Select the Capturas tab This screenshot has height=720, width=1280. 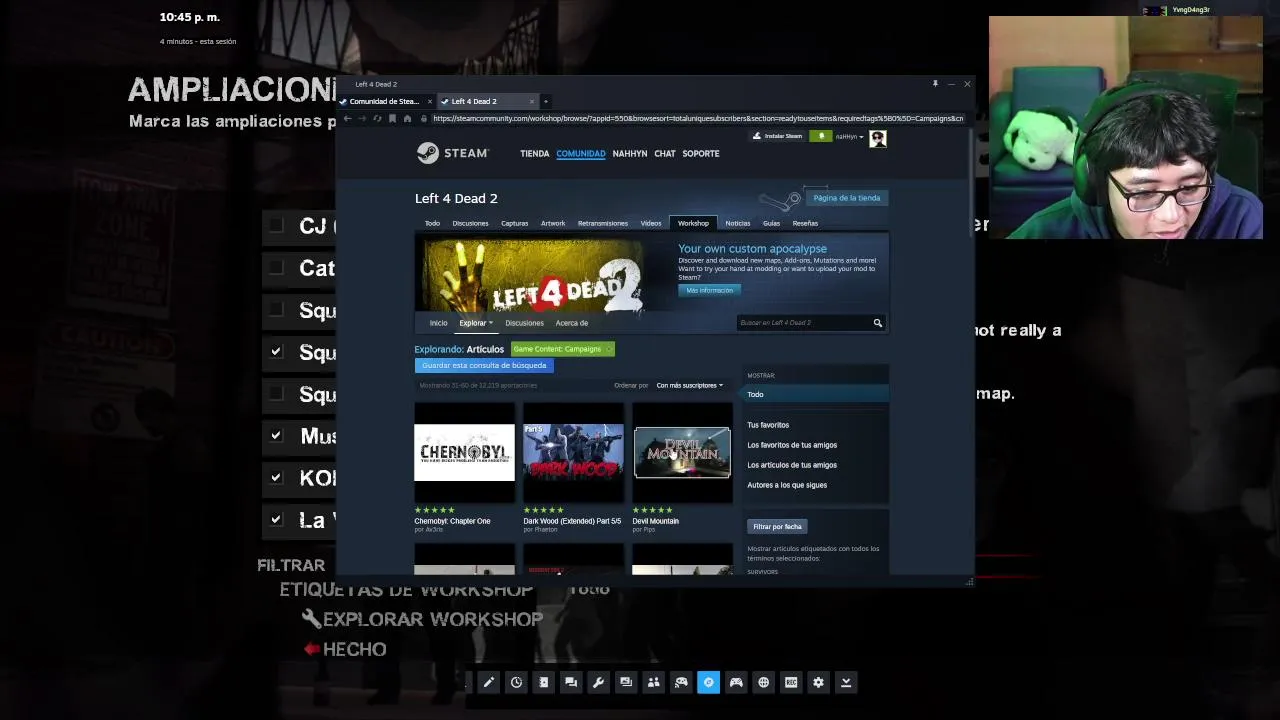click(514, 223)
